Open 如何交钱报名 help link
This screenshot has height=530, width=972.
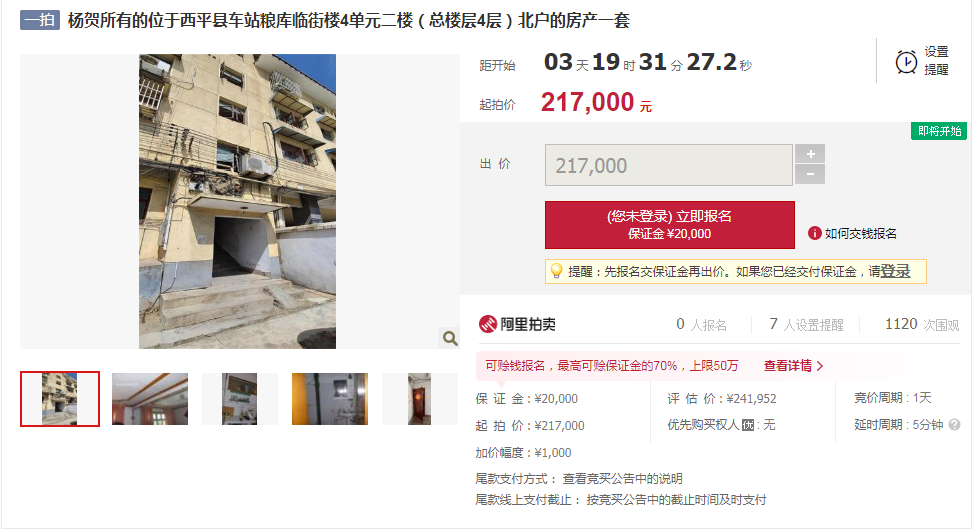tap(860, 233)
